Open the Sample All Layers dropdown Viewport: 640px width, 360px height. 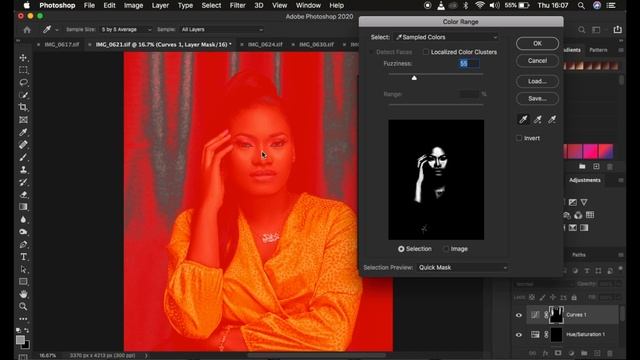(222, 29)
